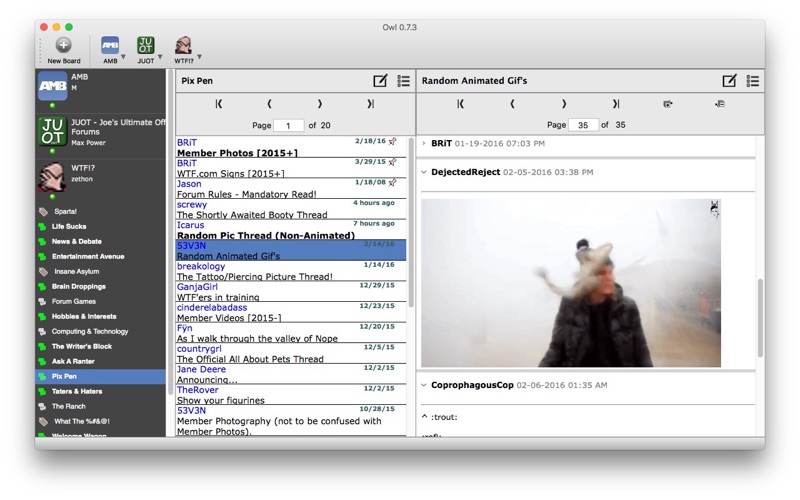
Task: Edit the thread page number field showing 35
Action: [x=583, y=125]
